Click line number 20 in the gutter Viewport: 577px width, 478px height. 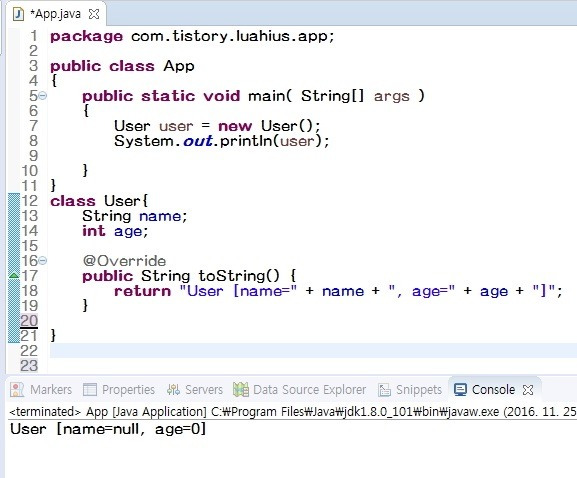point(29,321)
